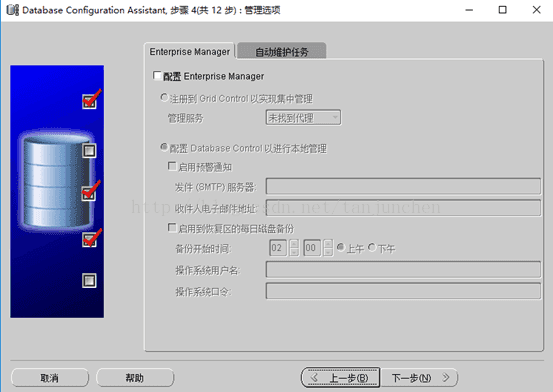Decrease the backup hour with the down arrow

pos(294,252)
